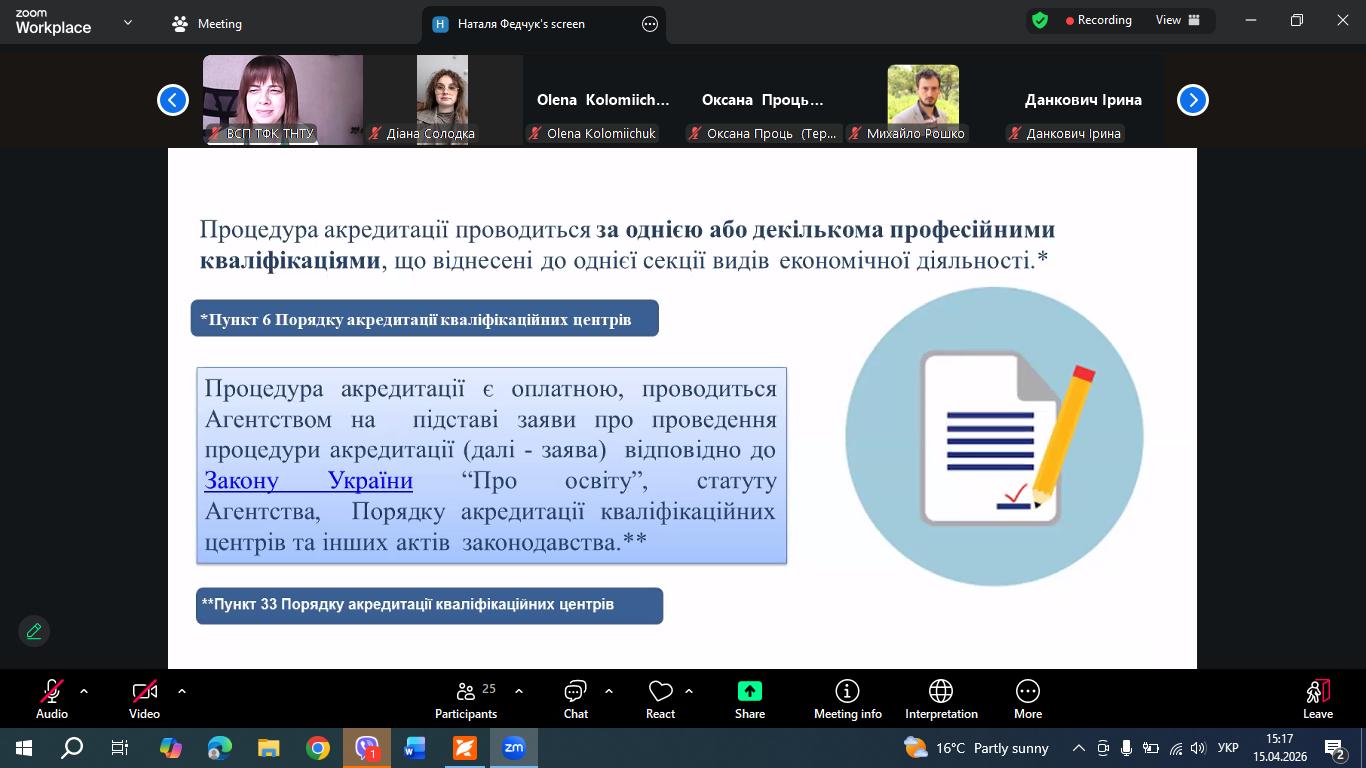This screenshot has height=768, width=1366.
Task: Open the React emoji menu
Action: 660,699
